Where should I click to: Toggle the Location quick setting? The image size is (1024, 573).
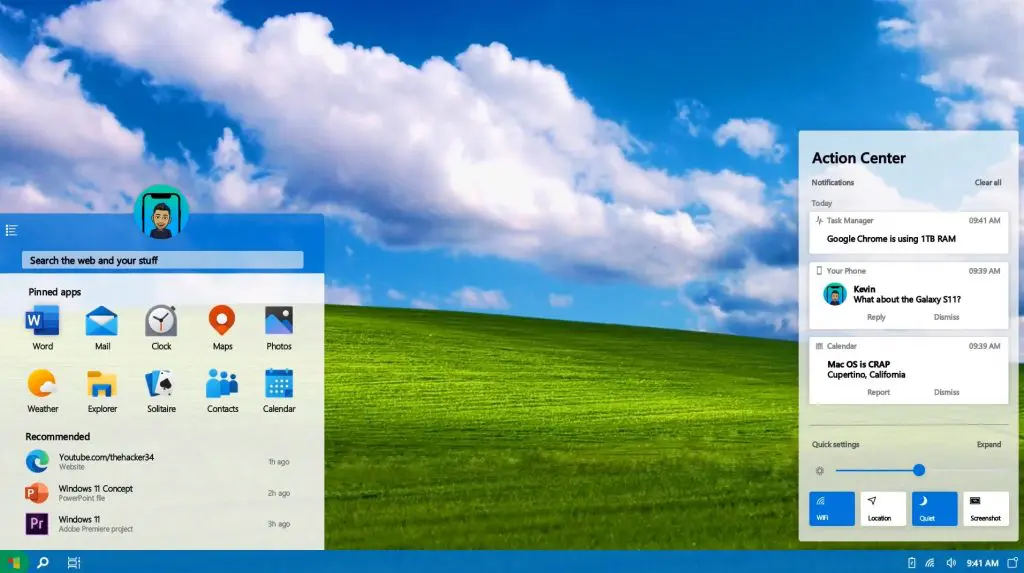point(882,508)
